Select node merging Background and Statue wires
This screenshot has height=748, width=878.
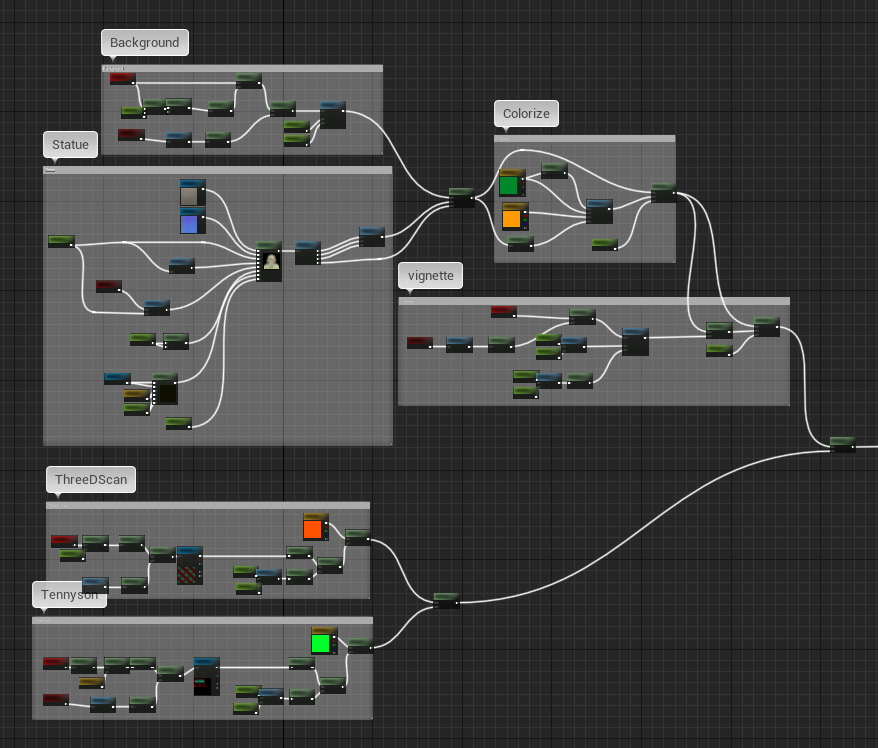click(462, 198)
